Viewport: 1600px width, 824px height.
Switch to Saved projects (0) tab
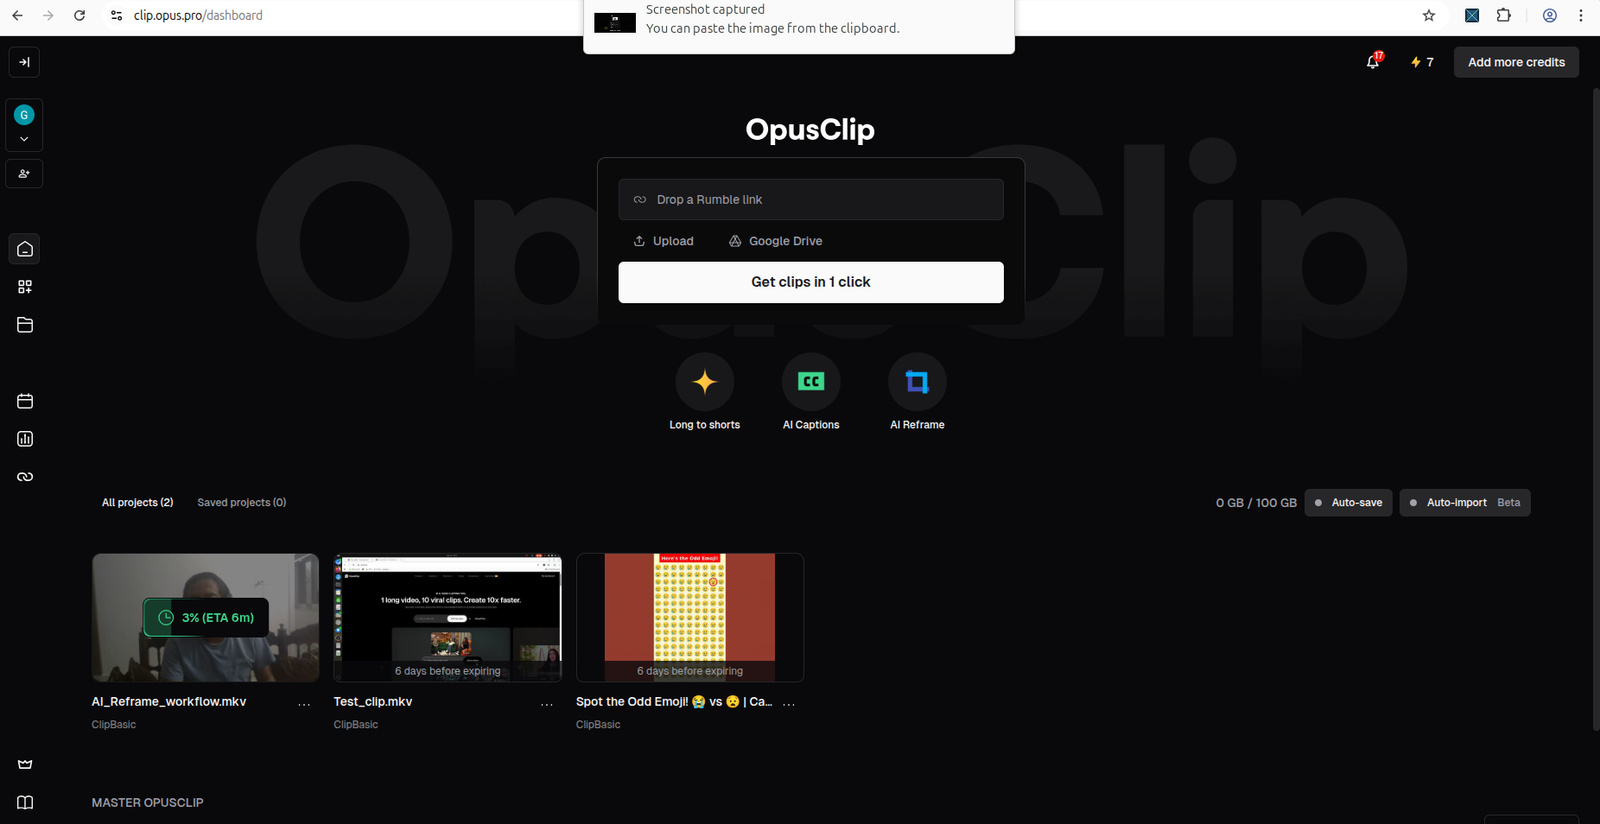pos(242,503)
